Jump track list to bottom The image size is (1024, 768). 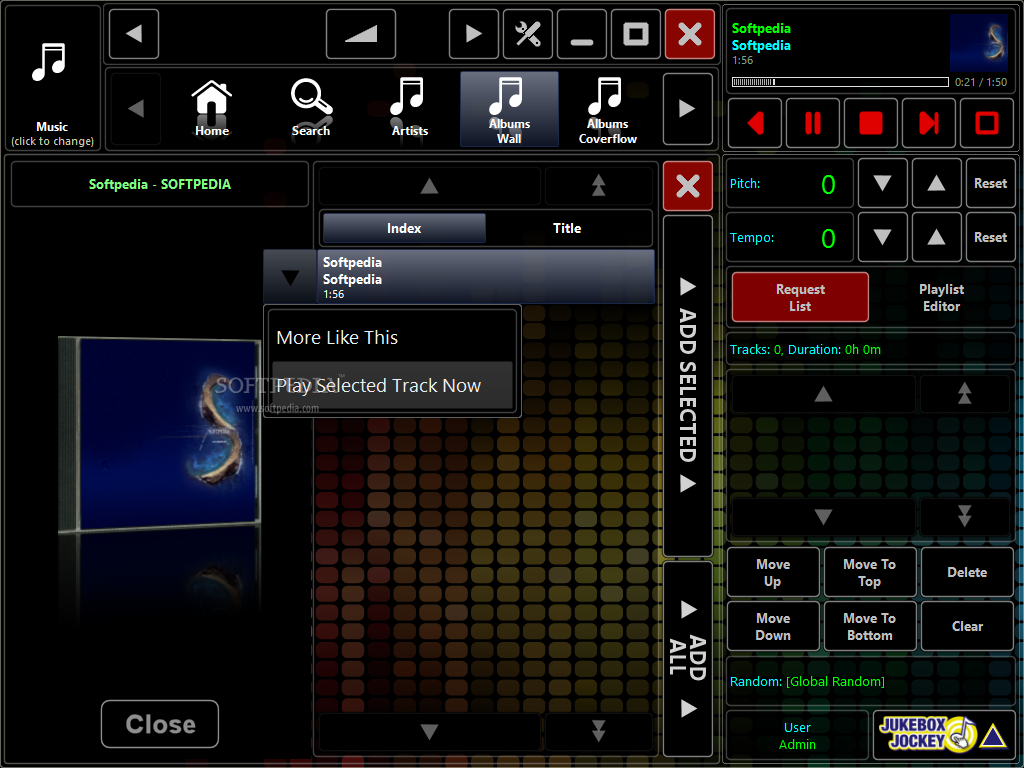598,731
